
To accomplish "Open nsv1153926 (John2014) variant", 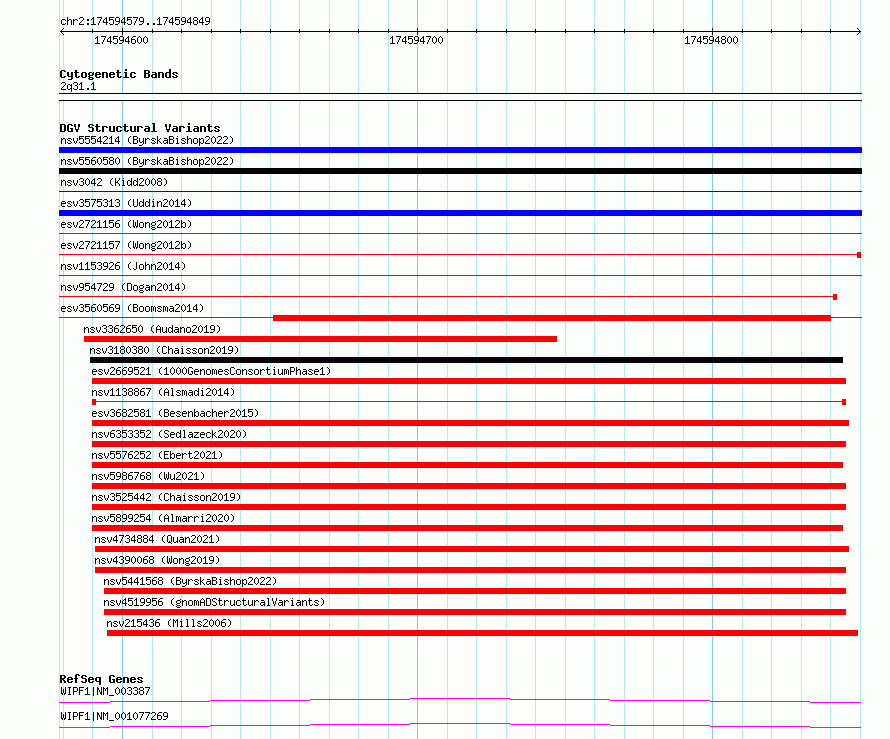I will click(123, 266).
